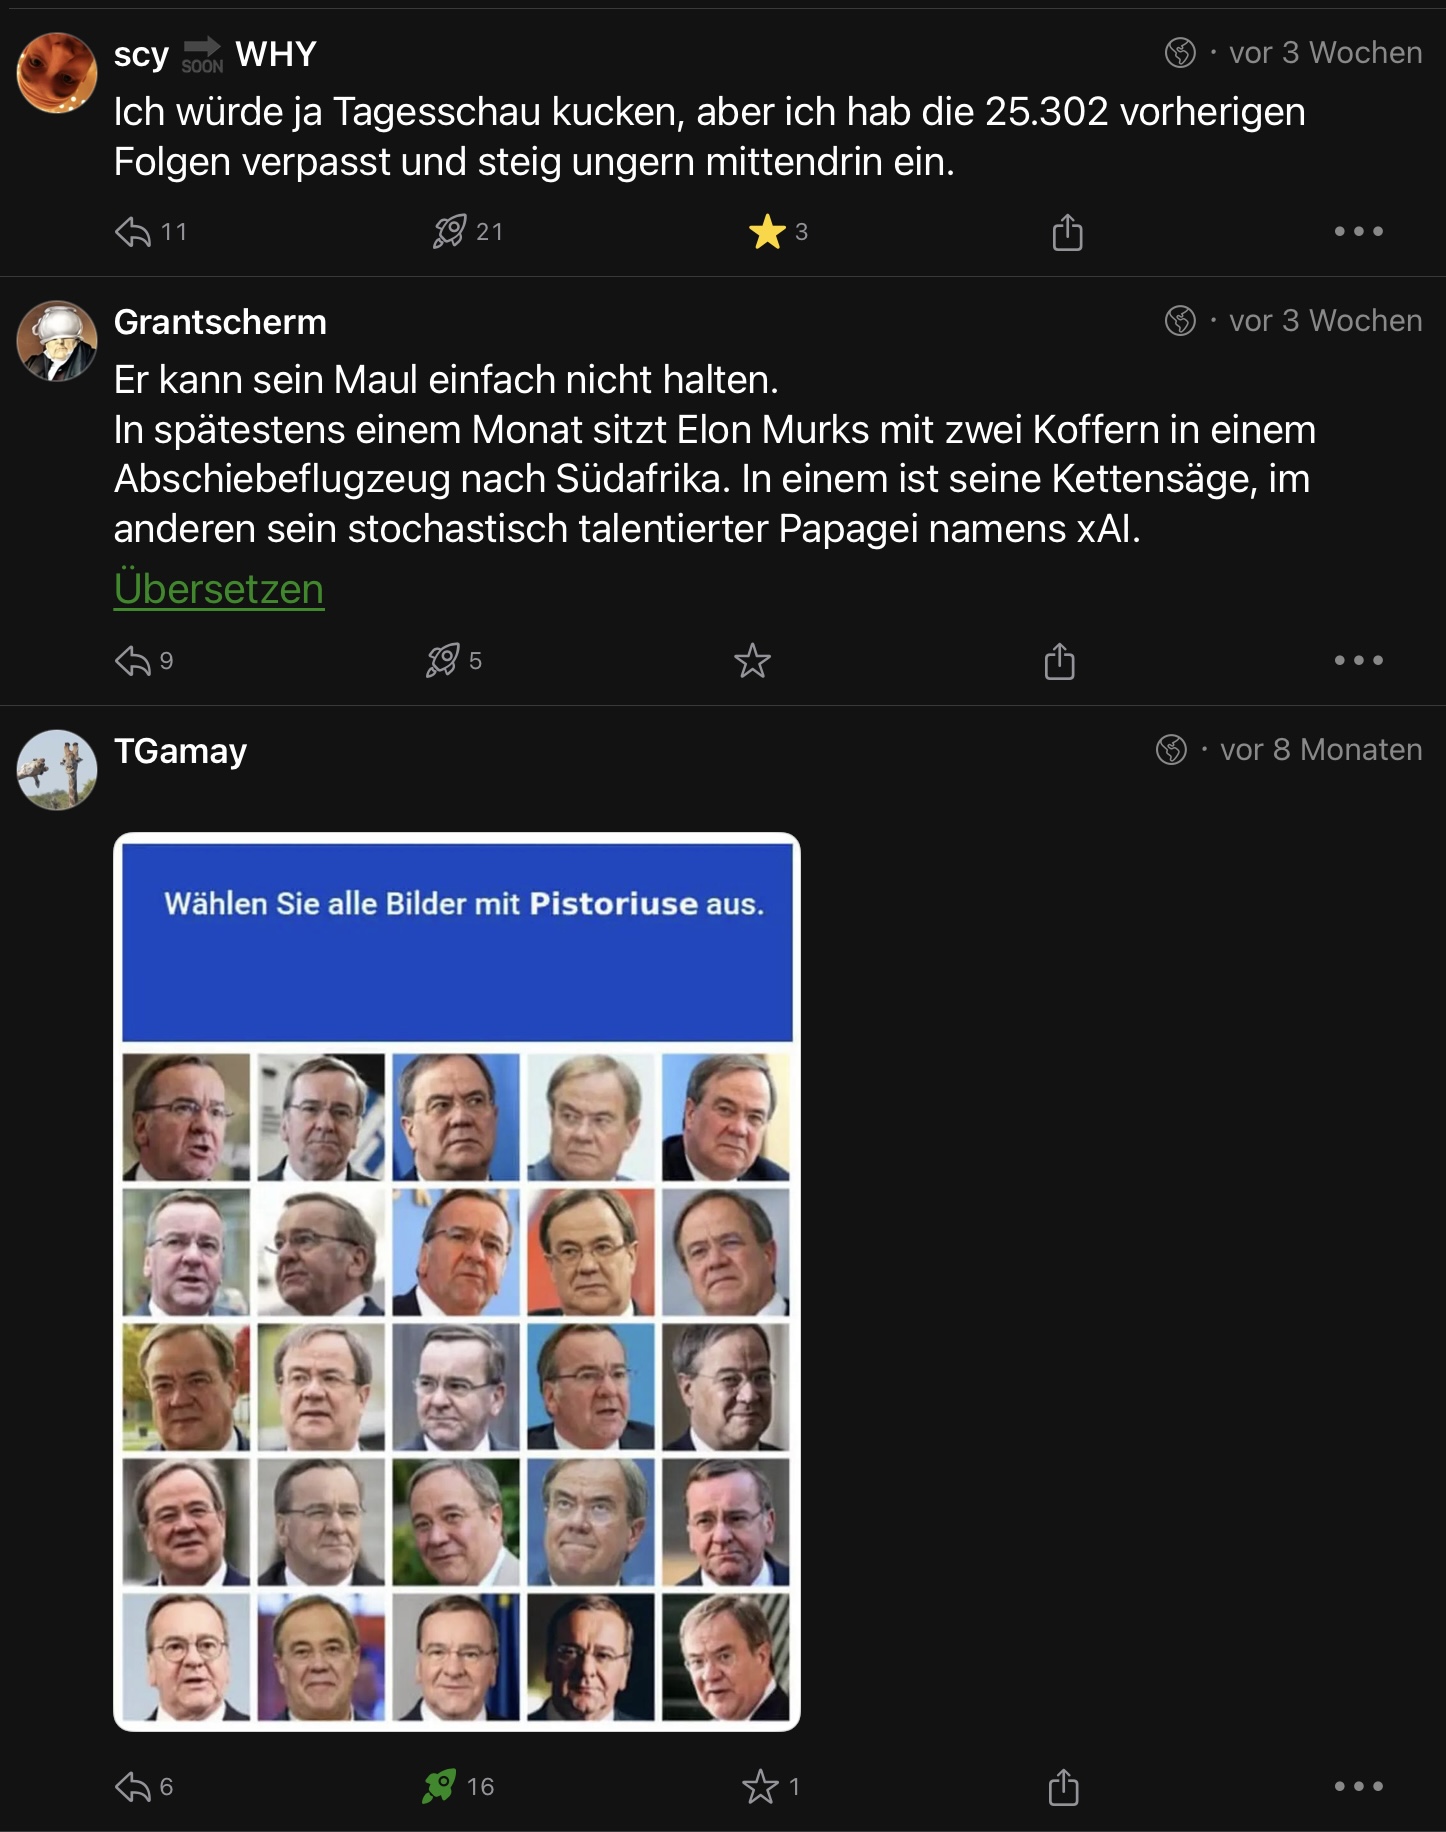Undo boost on TGamay's post

(439, 1787)
